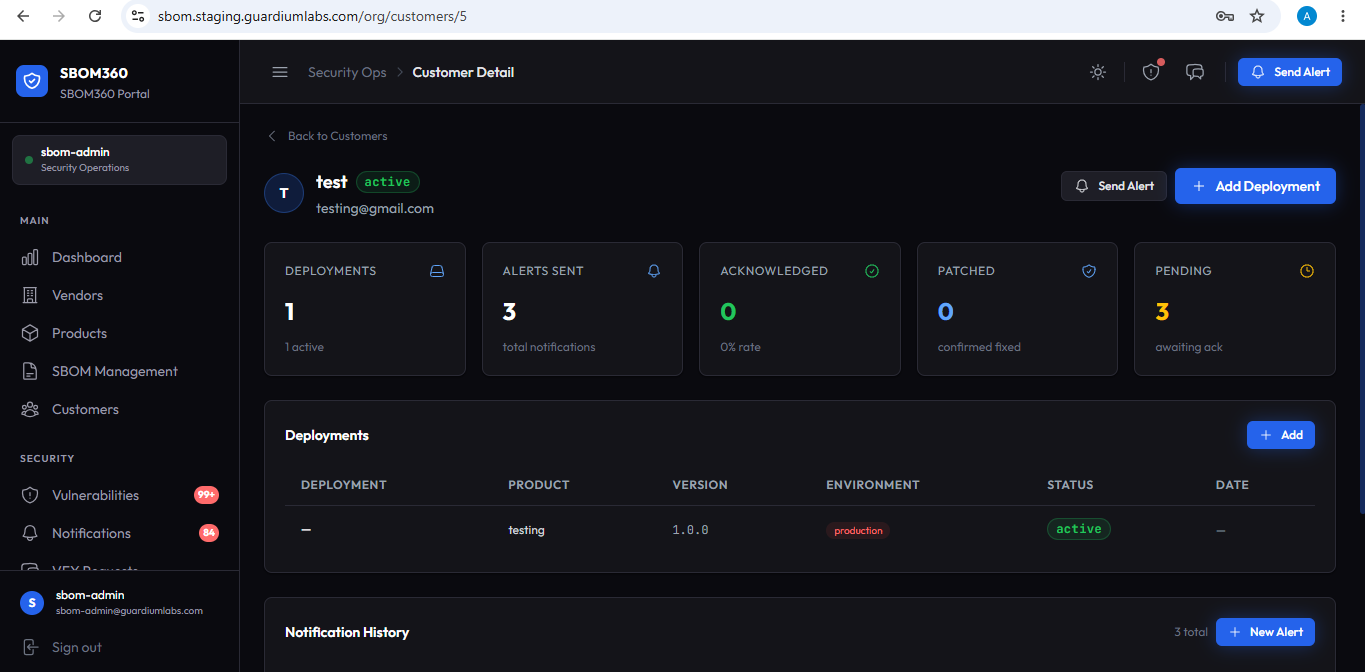Viewport: 1365px width, 672px height.
Task: Click the customer avatar letter T
Action: point(284,193)
